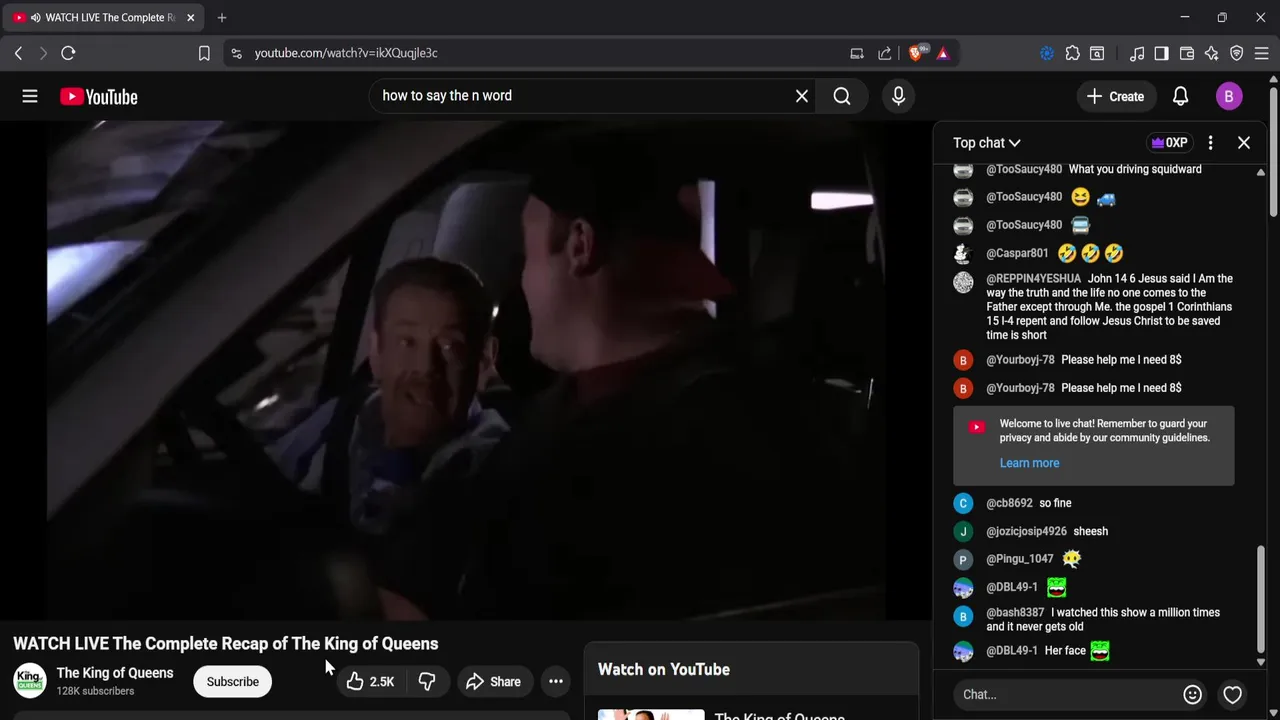Open the install/cast screen icon in address bar
1280x720 pixels.
pyautogui.click(x=857, y=53)
